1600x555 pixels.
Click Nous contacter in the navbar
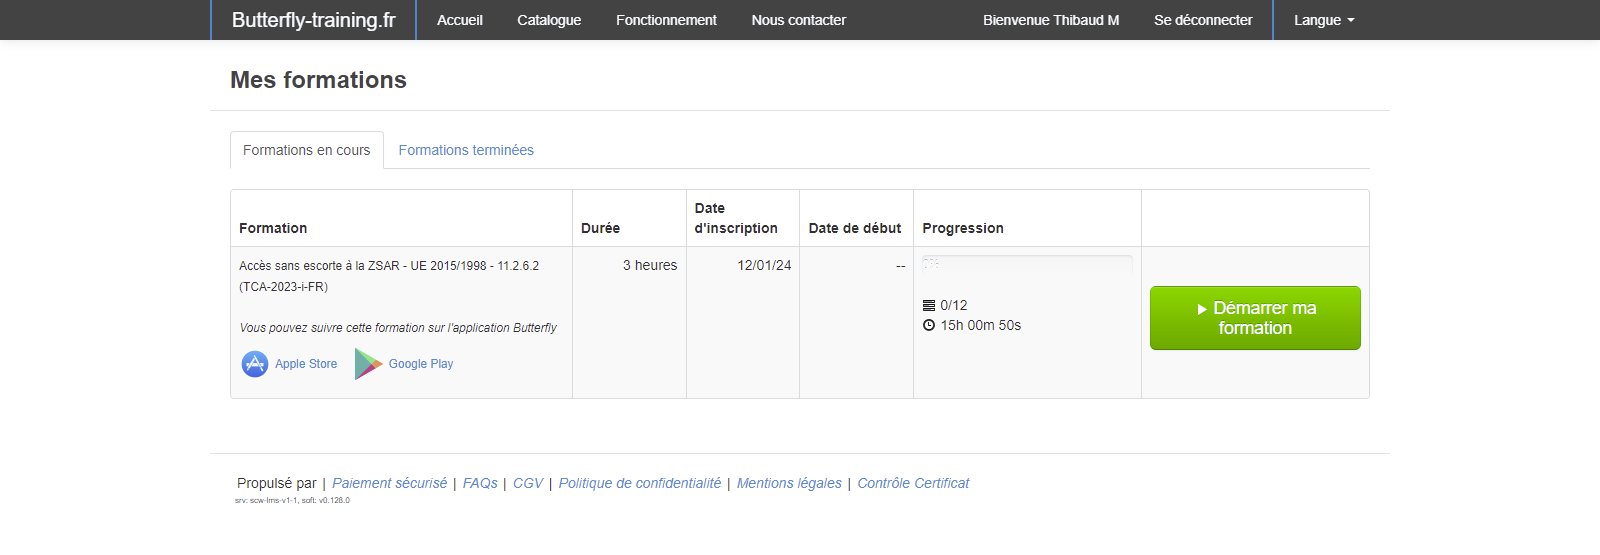click(798, 20)
